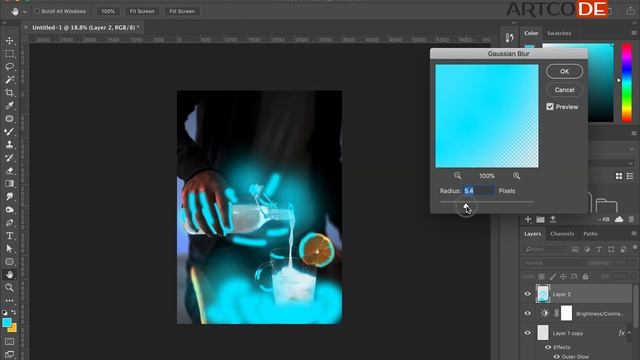The image size is (640, 360).
Task: Select the Path Selection tool
Action: pyautogui.click(x=9, y=249)
